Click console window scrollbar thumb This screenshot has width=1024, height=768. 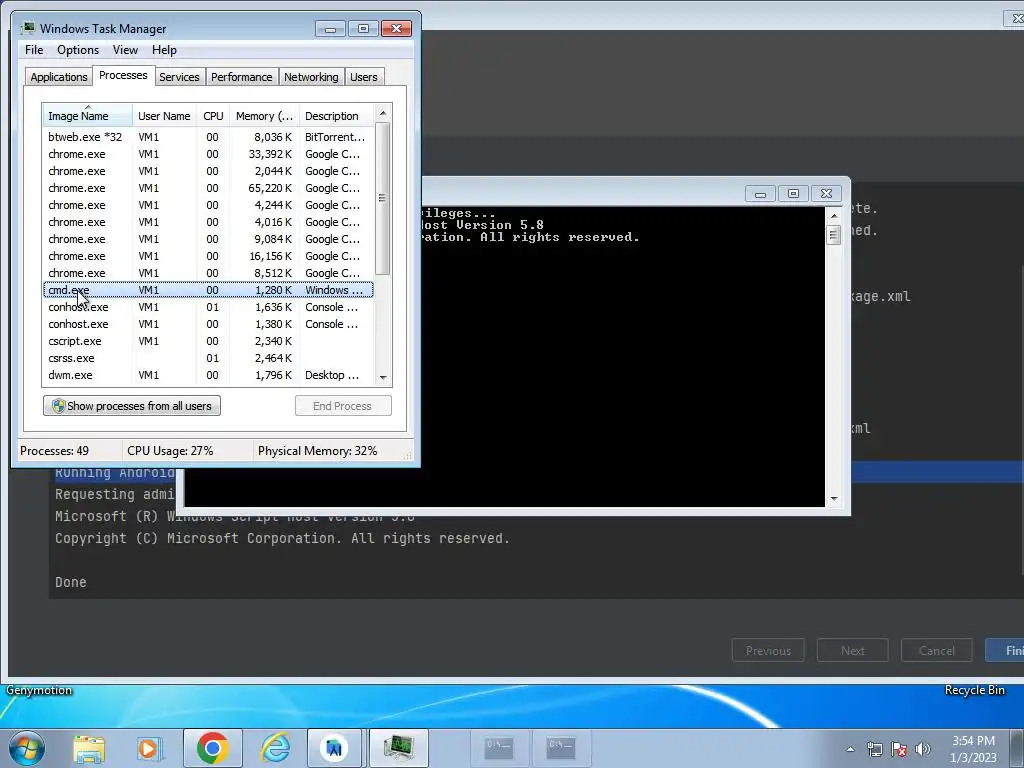[833, 234]
